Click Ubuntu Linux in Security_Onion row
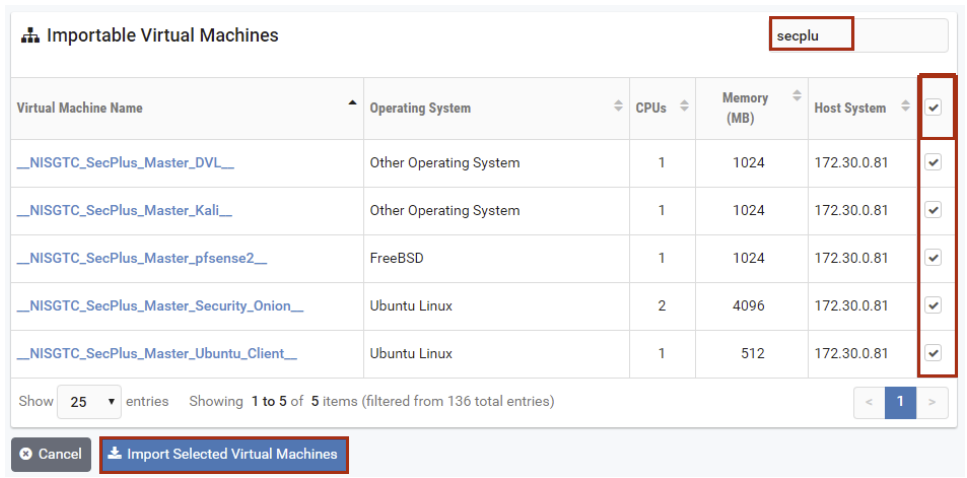 pyautogui.click(x=411, y=305)
